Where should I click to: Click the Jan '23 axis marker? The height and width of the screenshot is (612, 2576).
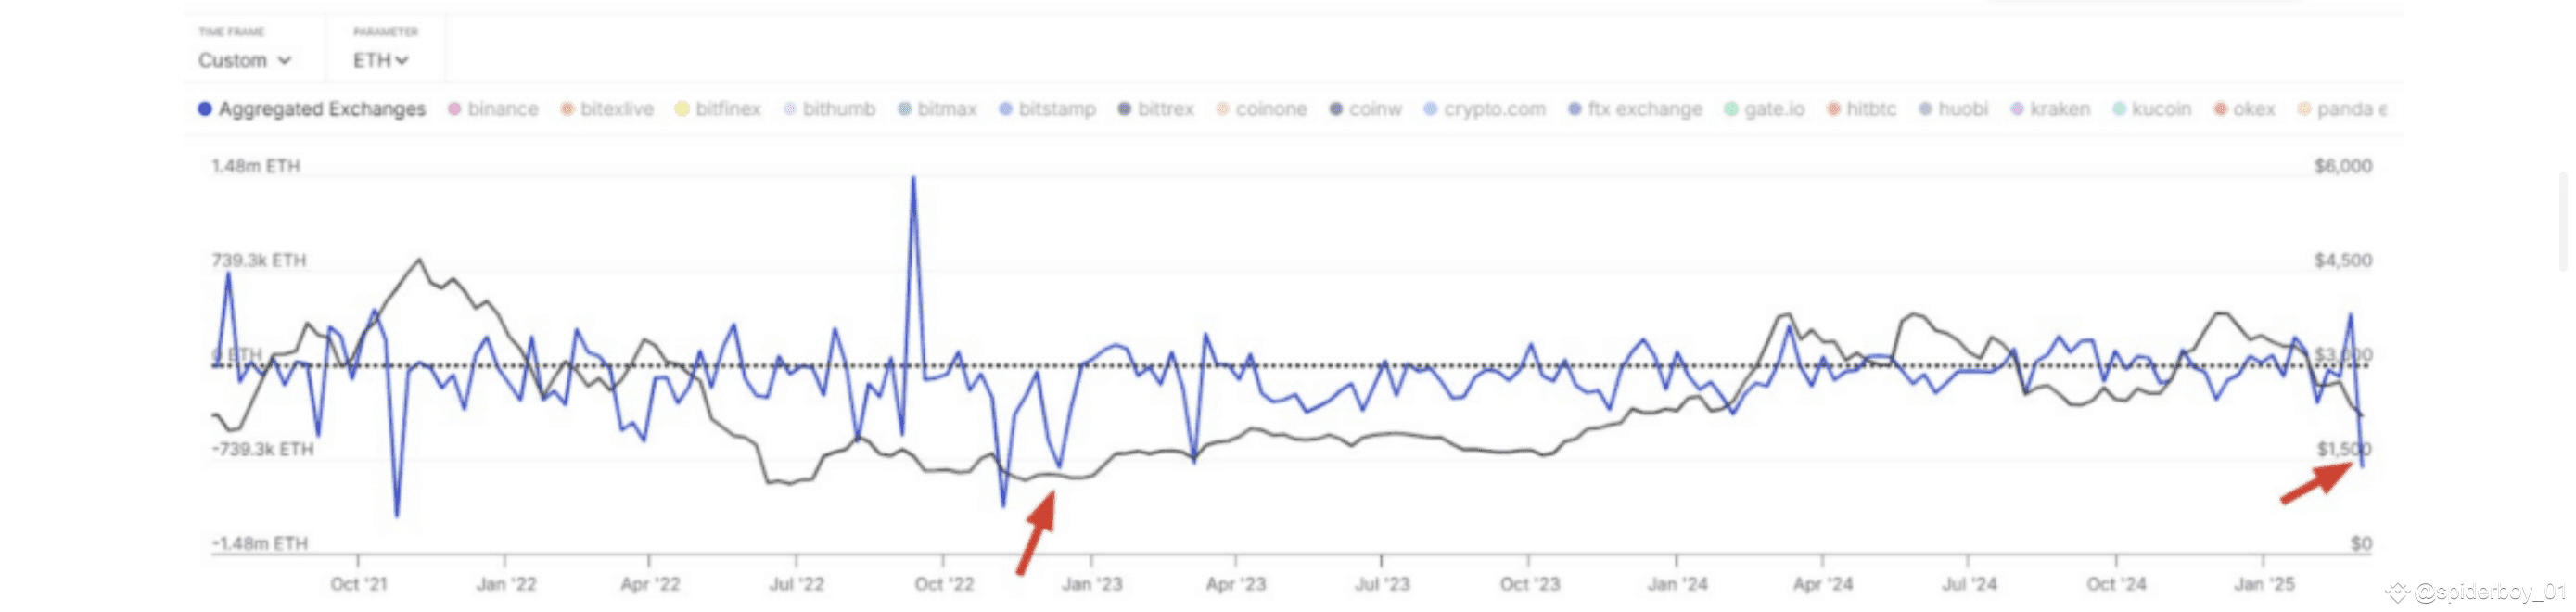pos(1091,584)
